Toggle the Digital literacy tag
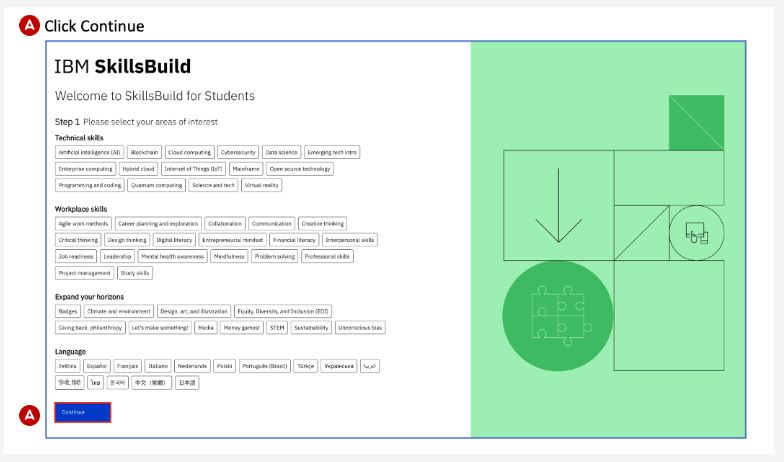This screenshot has width=784, height=462. coord(174,240)
